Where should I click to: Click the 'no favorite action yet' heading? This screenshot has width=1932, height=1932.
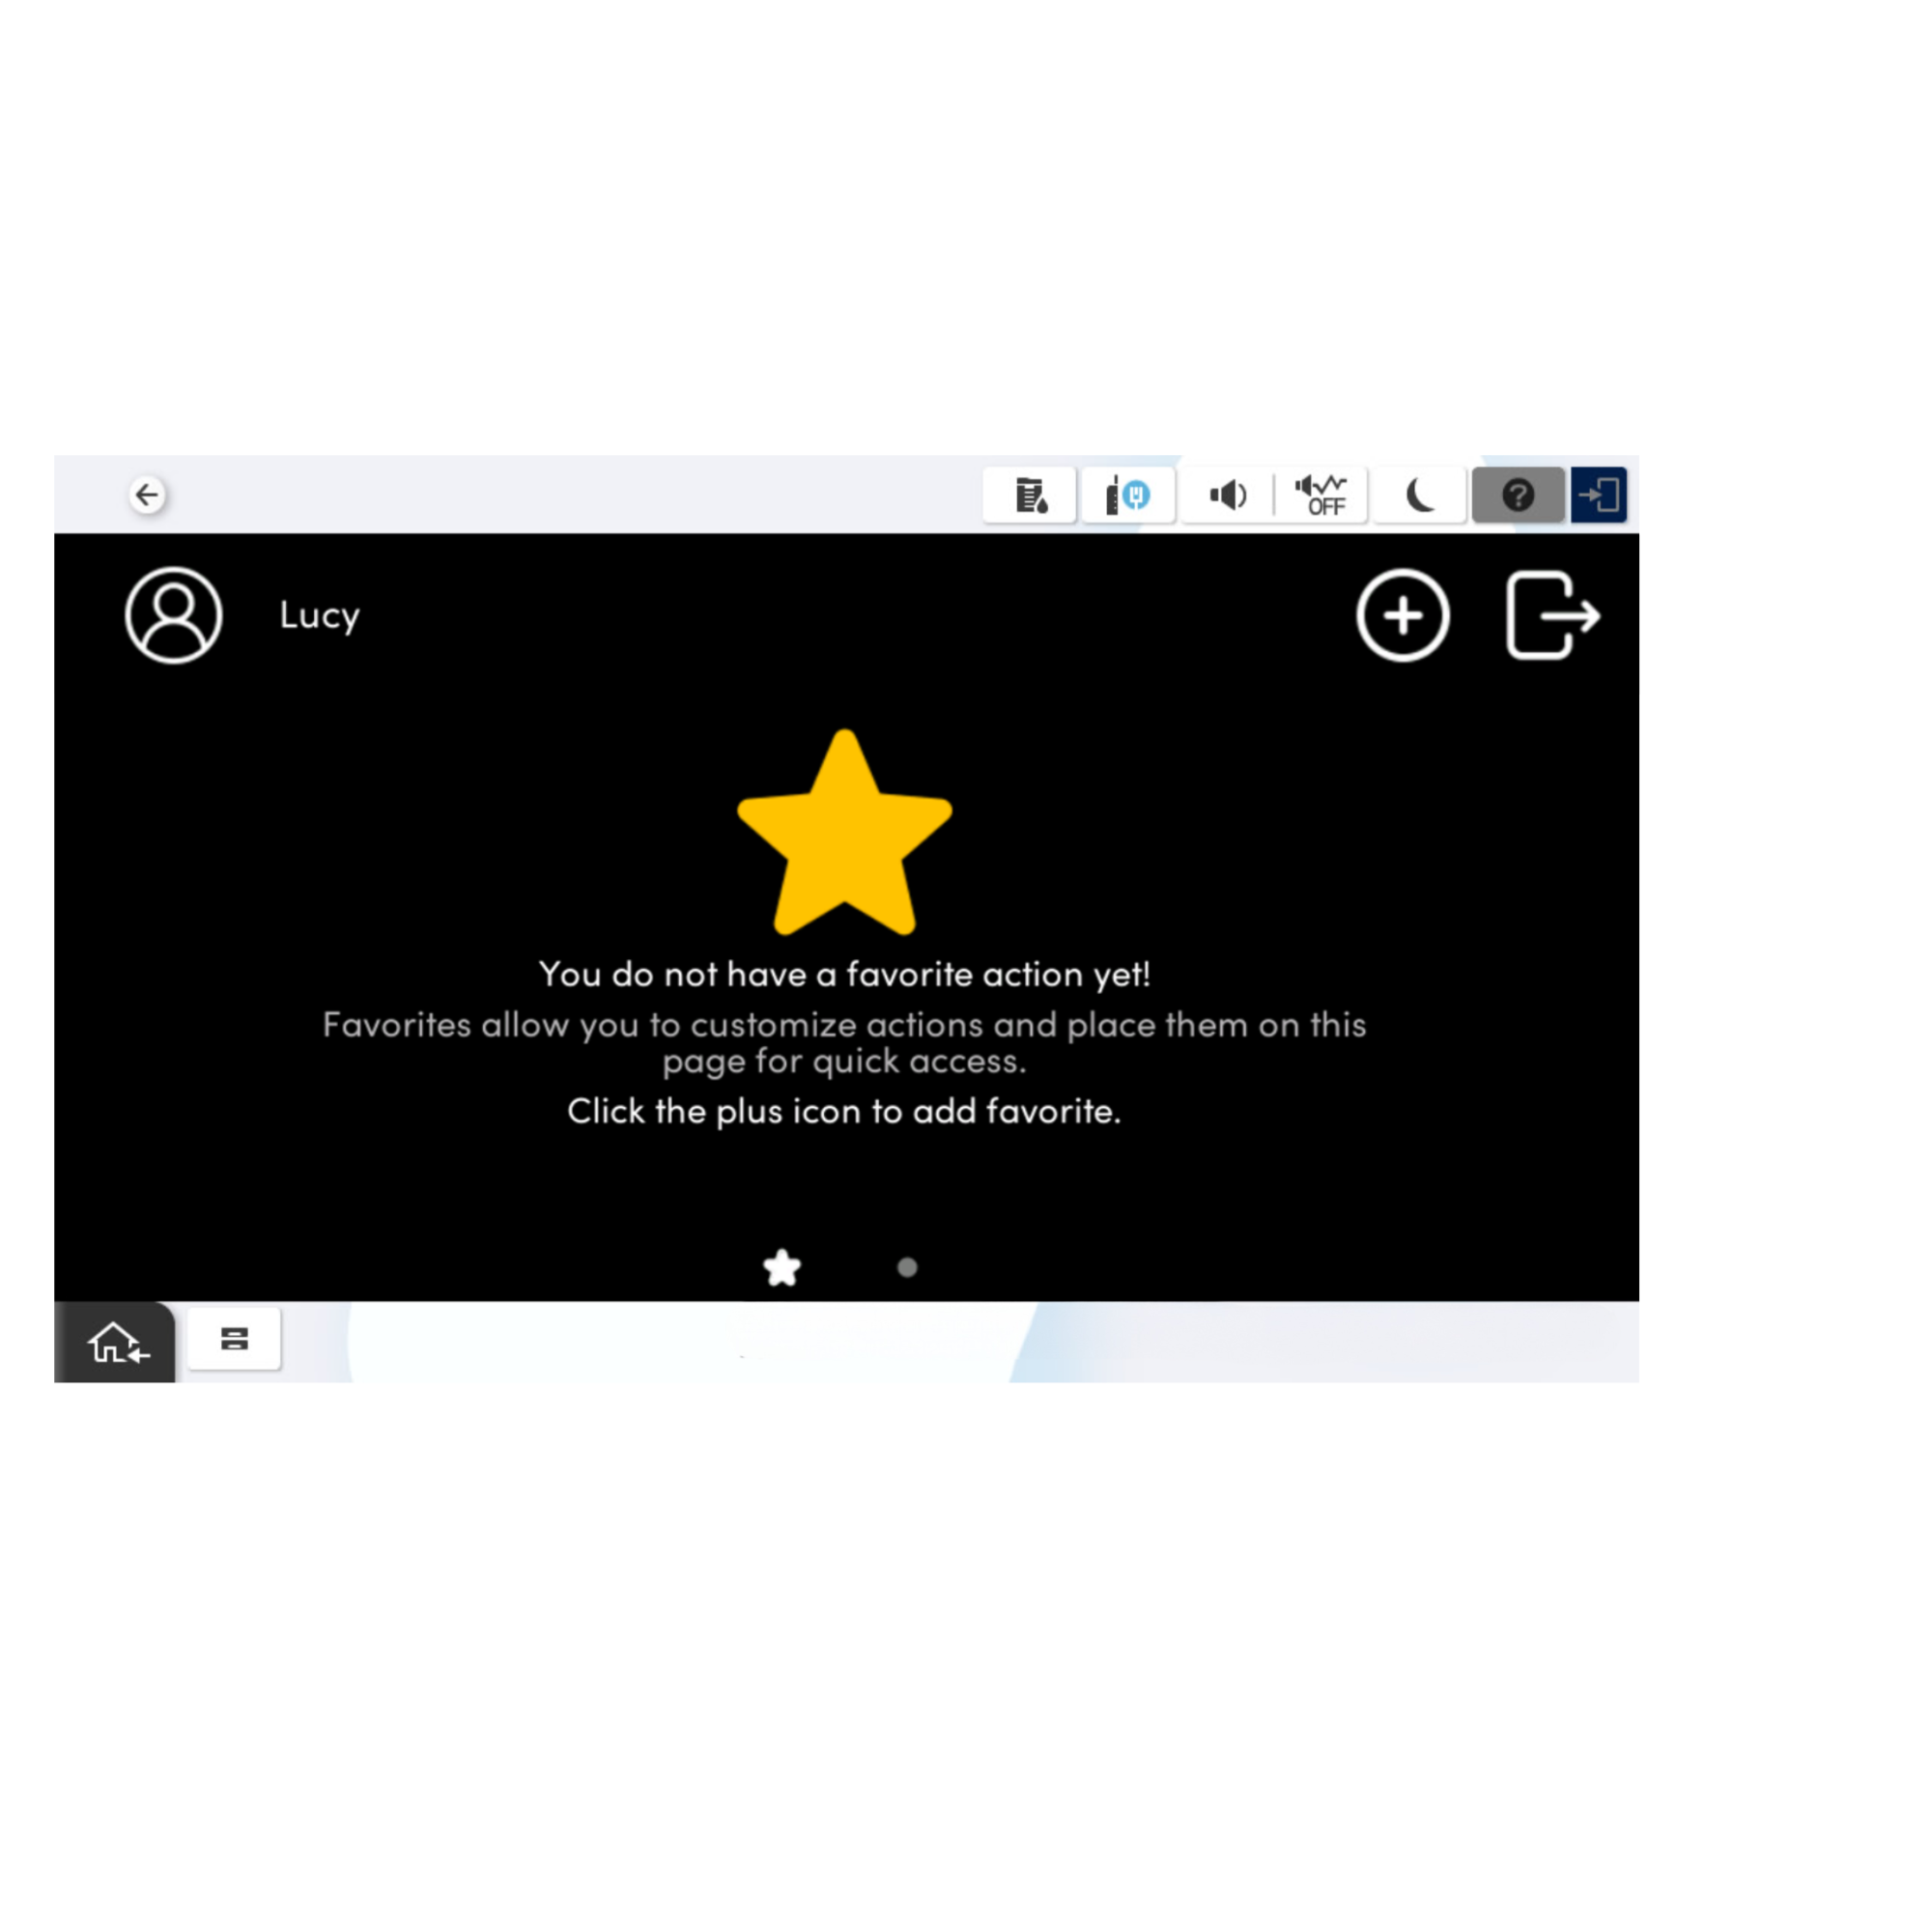(x=845, y=974)
